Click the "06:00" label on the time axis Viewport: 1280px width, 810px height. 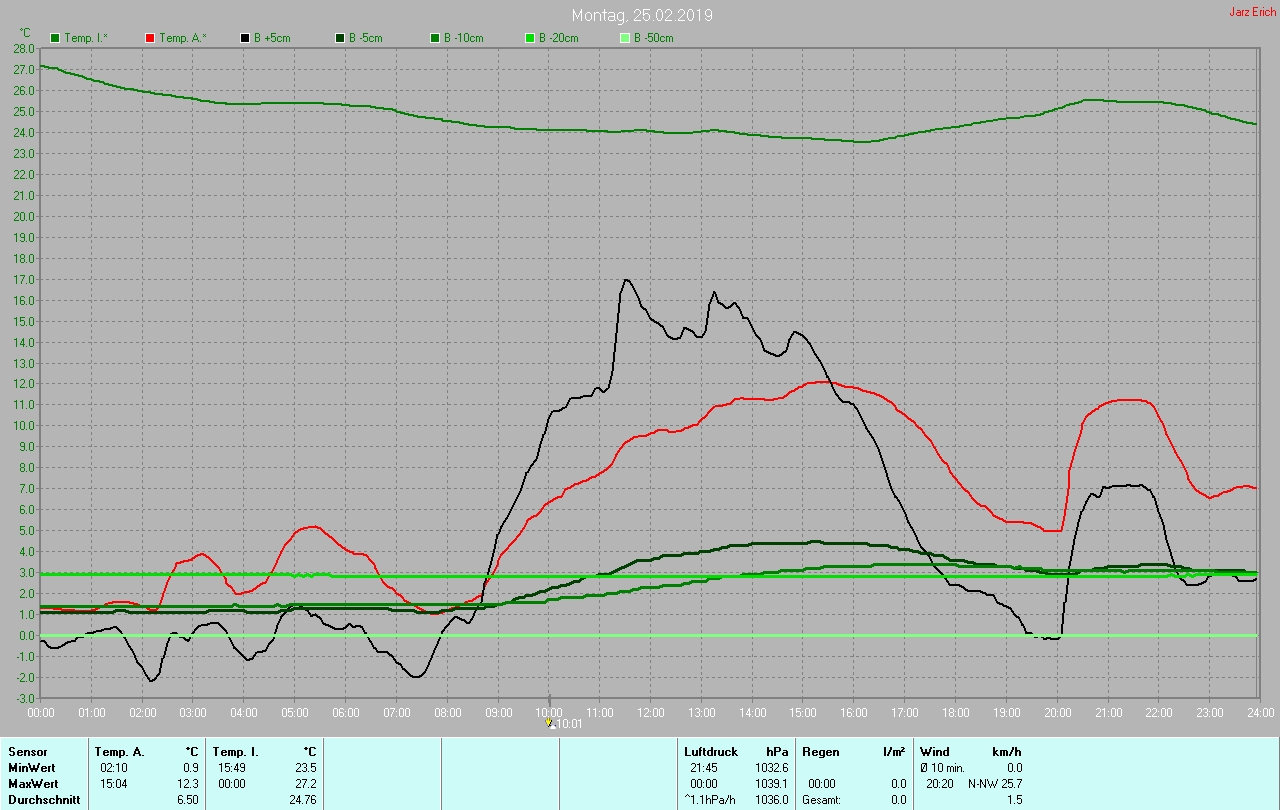346,713
